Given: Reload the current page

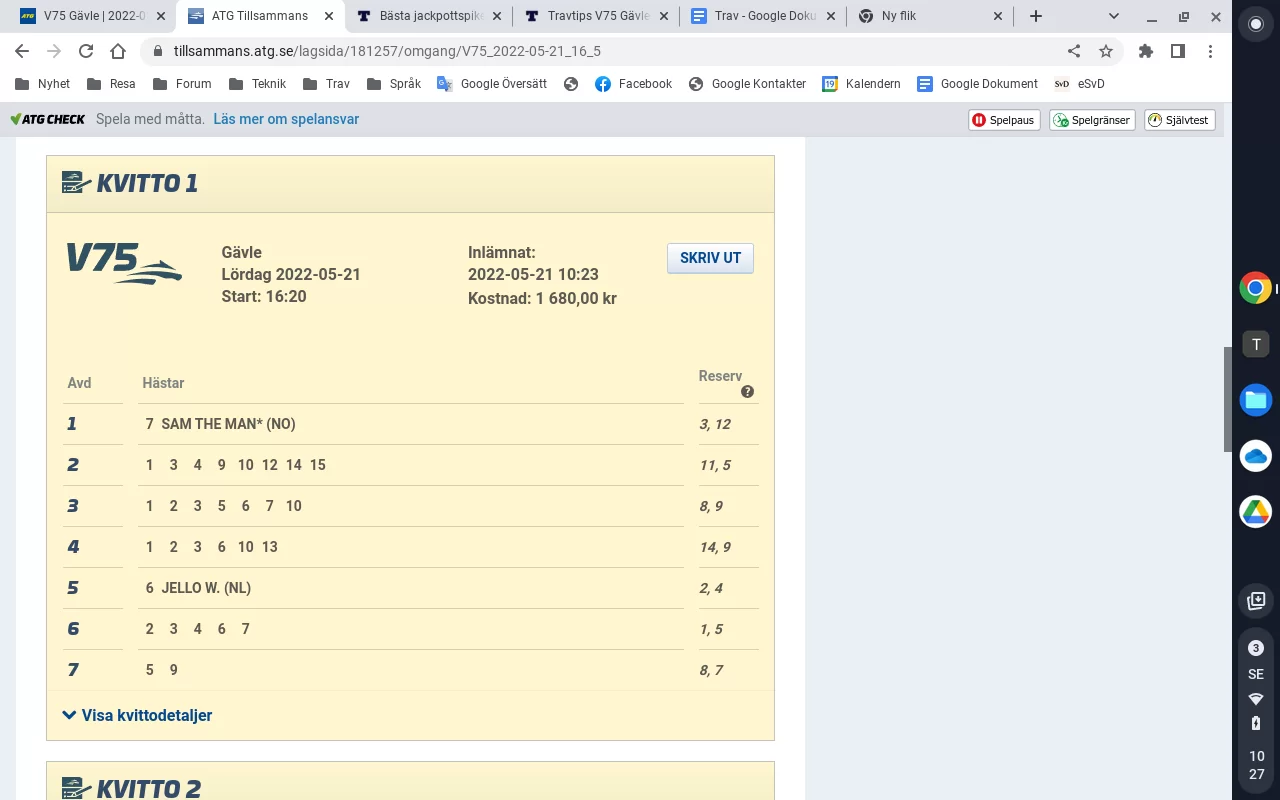Looking at the screenshot, I should [x=84, y=51].
